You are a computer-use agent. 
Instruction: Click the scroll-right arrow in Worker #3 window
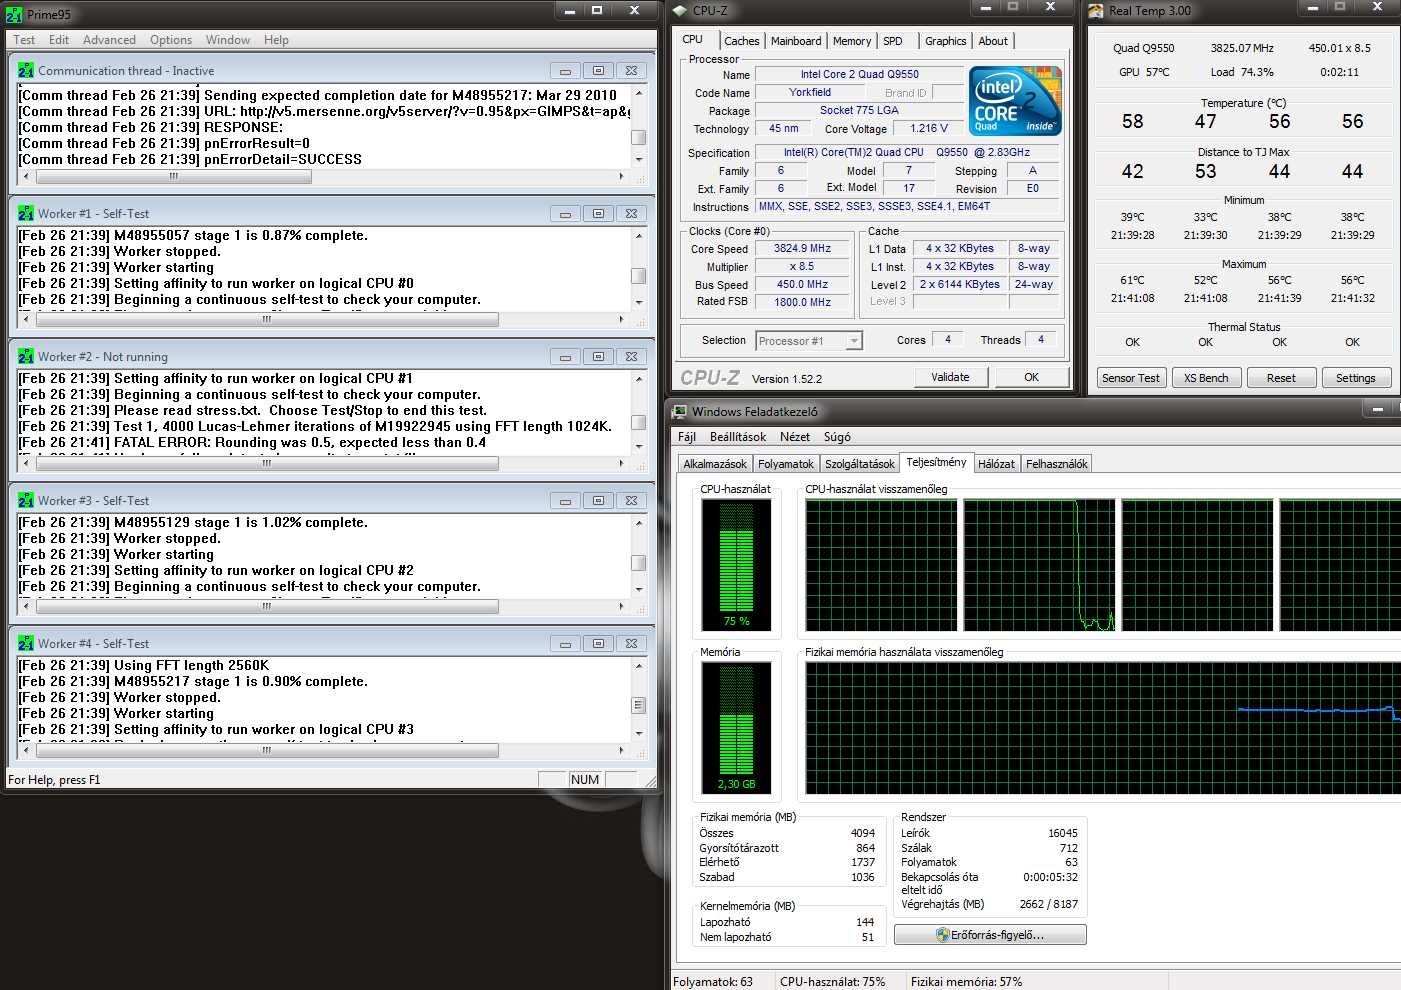pos(622,606)
